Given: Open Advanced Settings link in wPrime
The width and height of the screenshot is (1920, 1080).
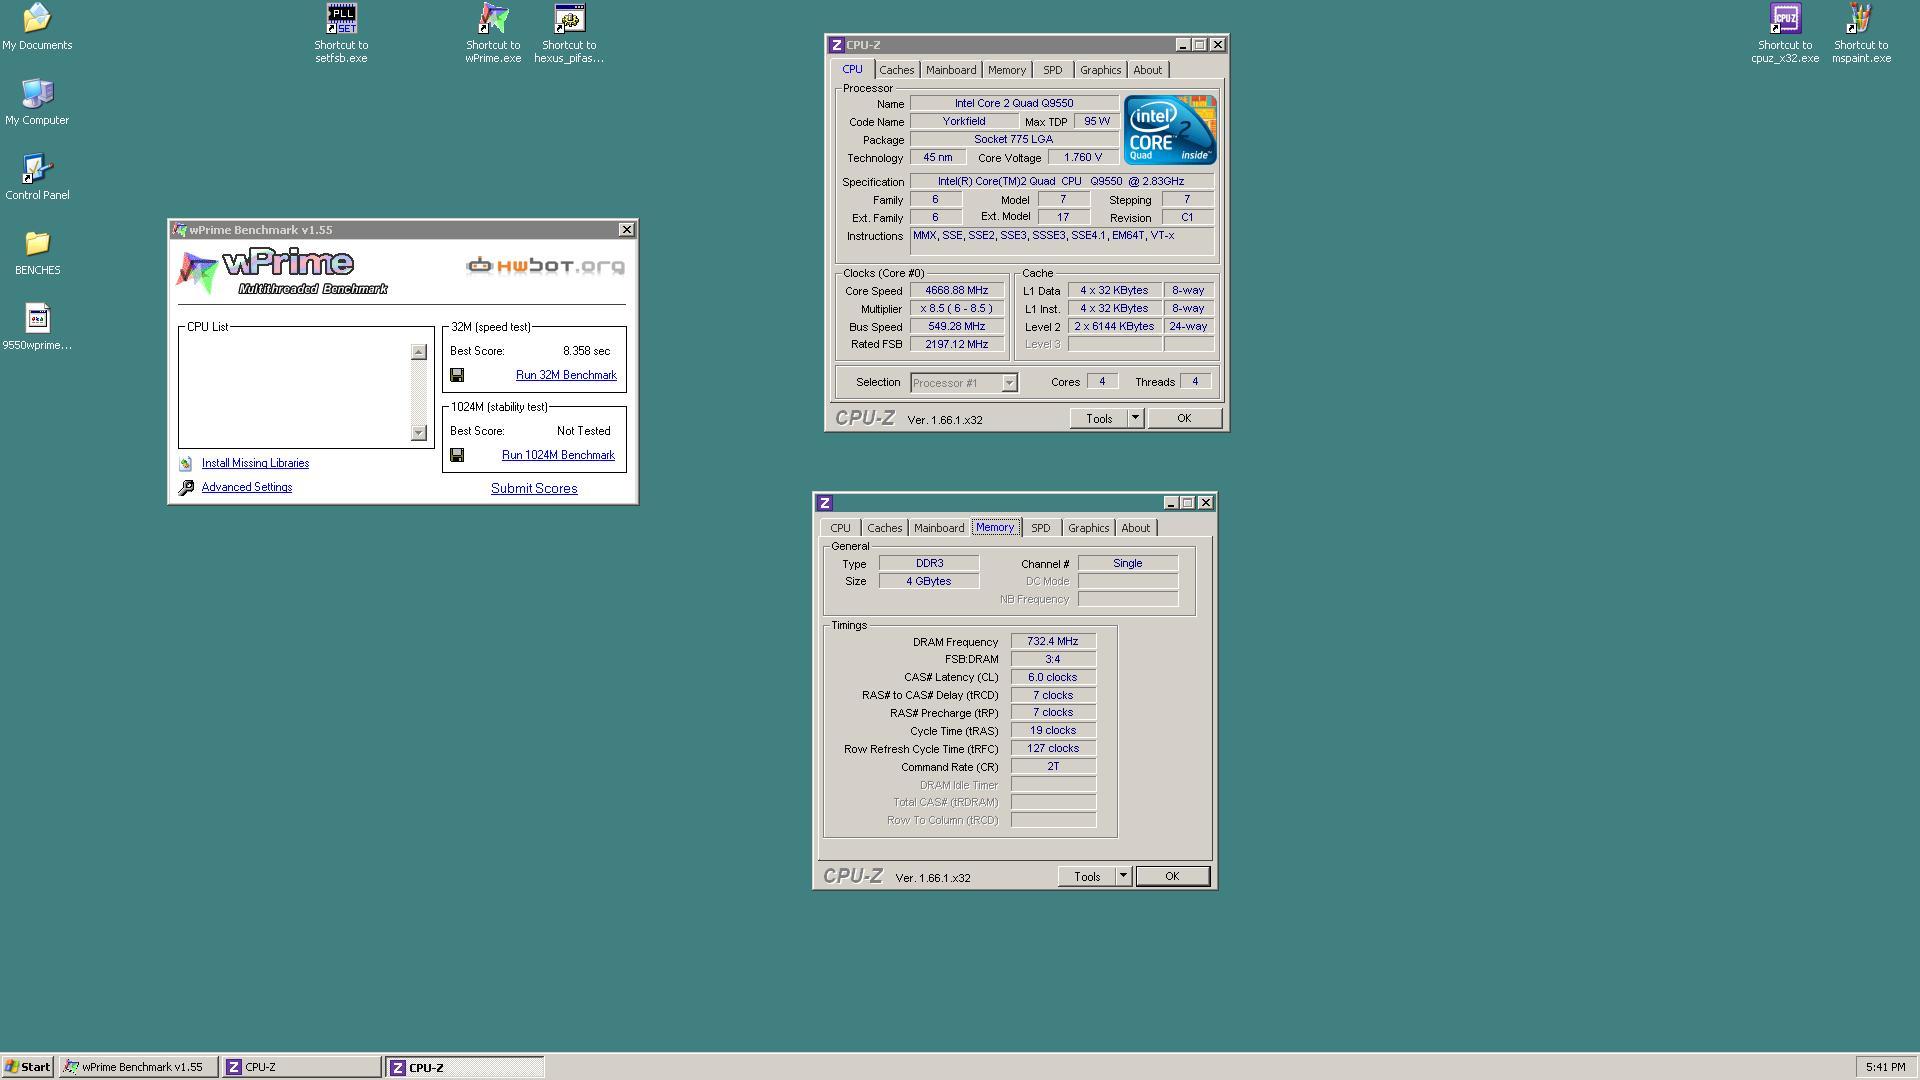Looking at the screenshot, I should tap(247, 487).
